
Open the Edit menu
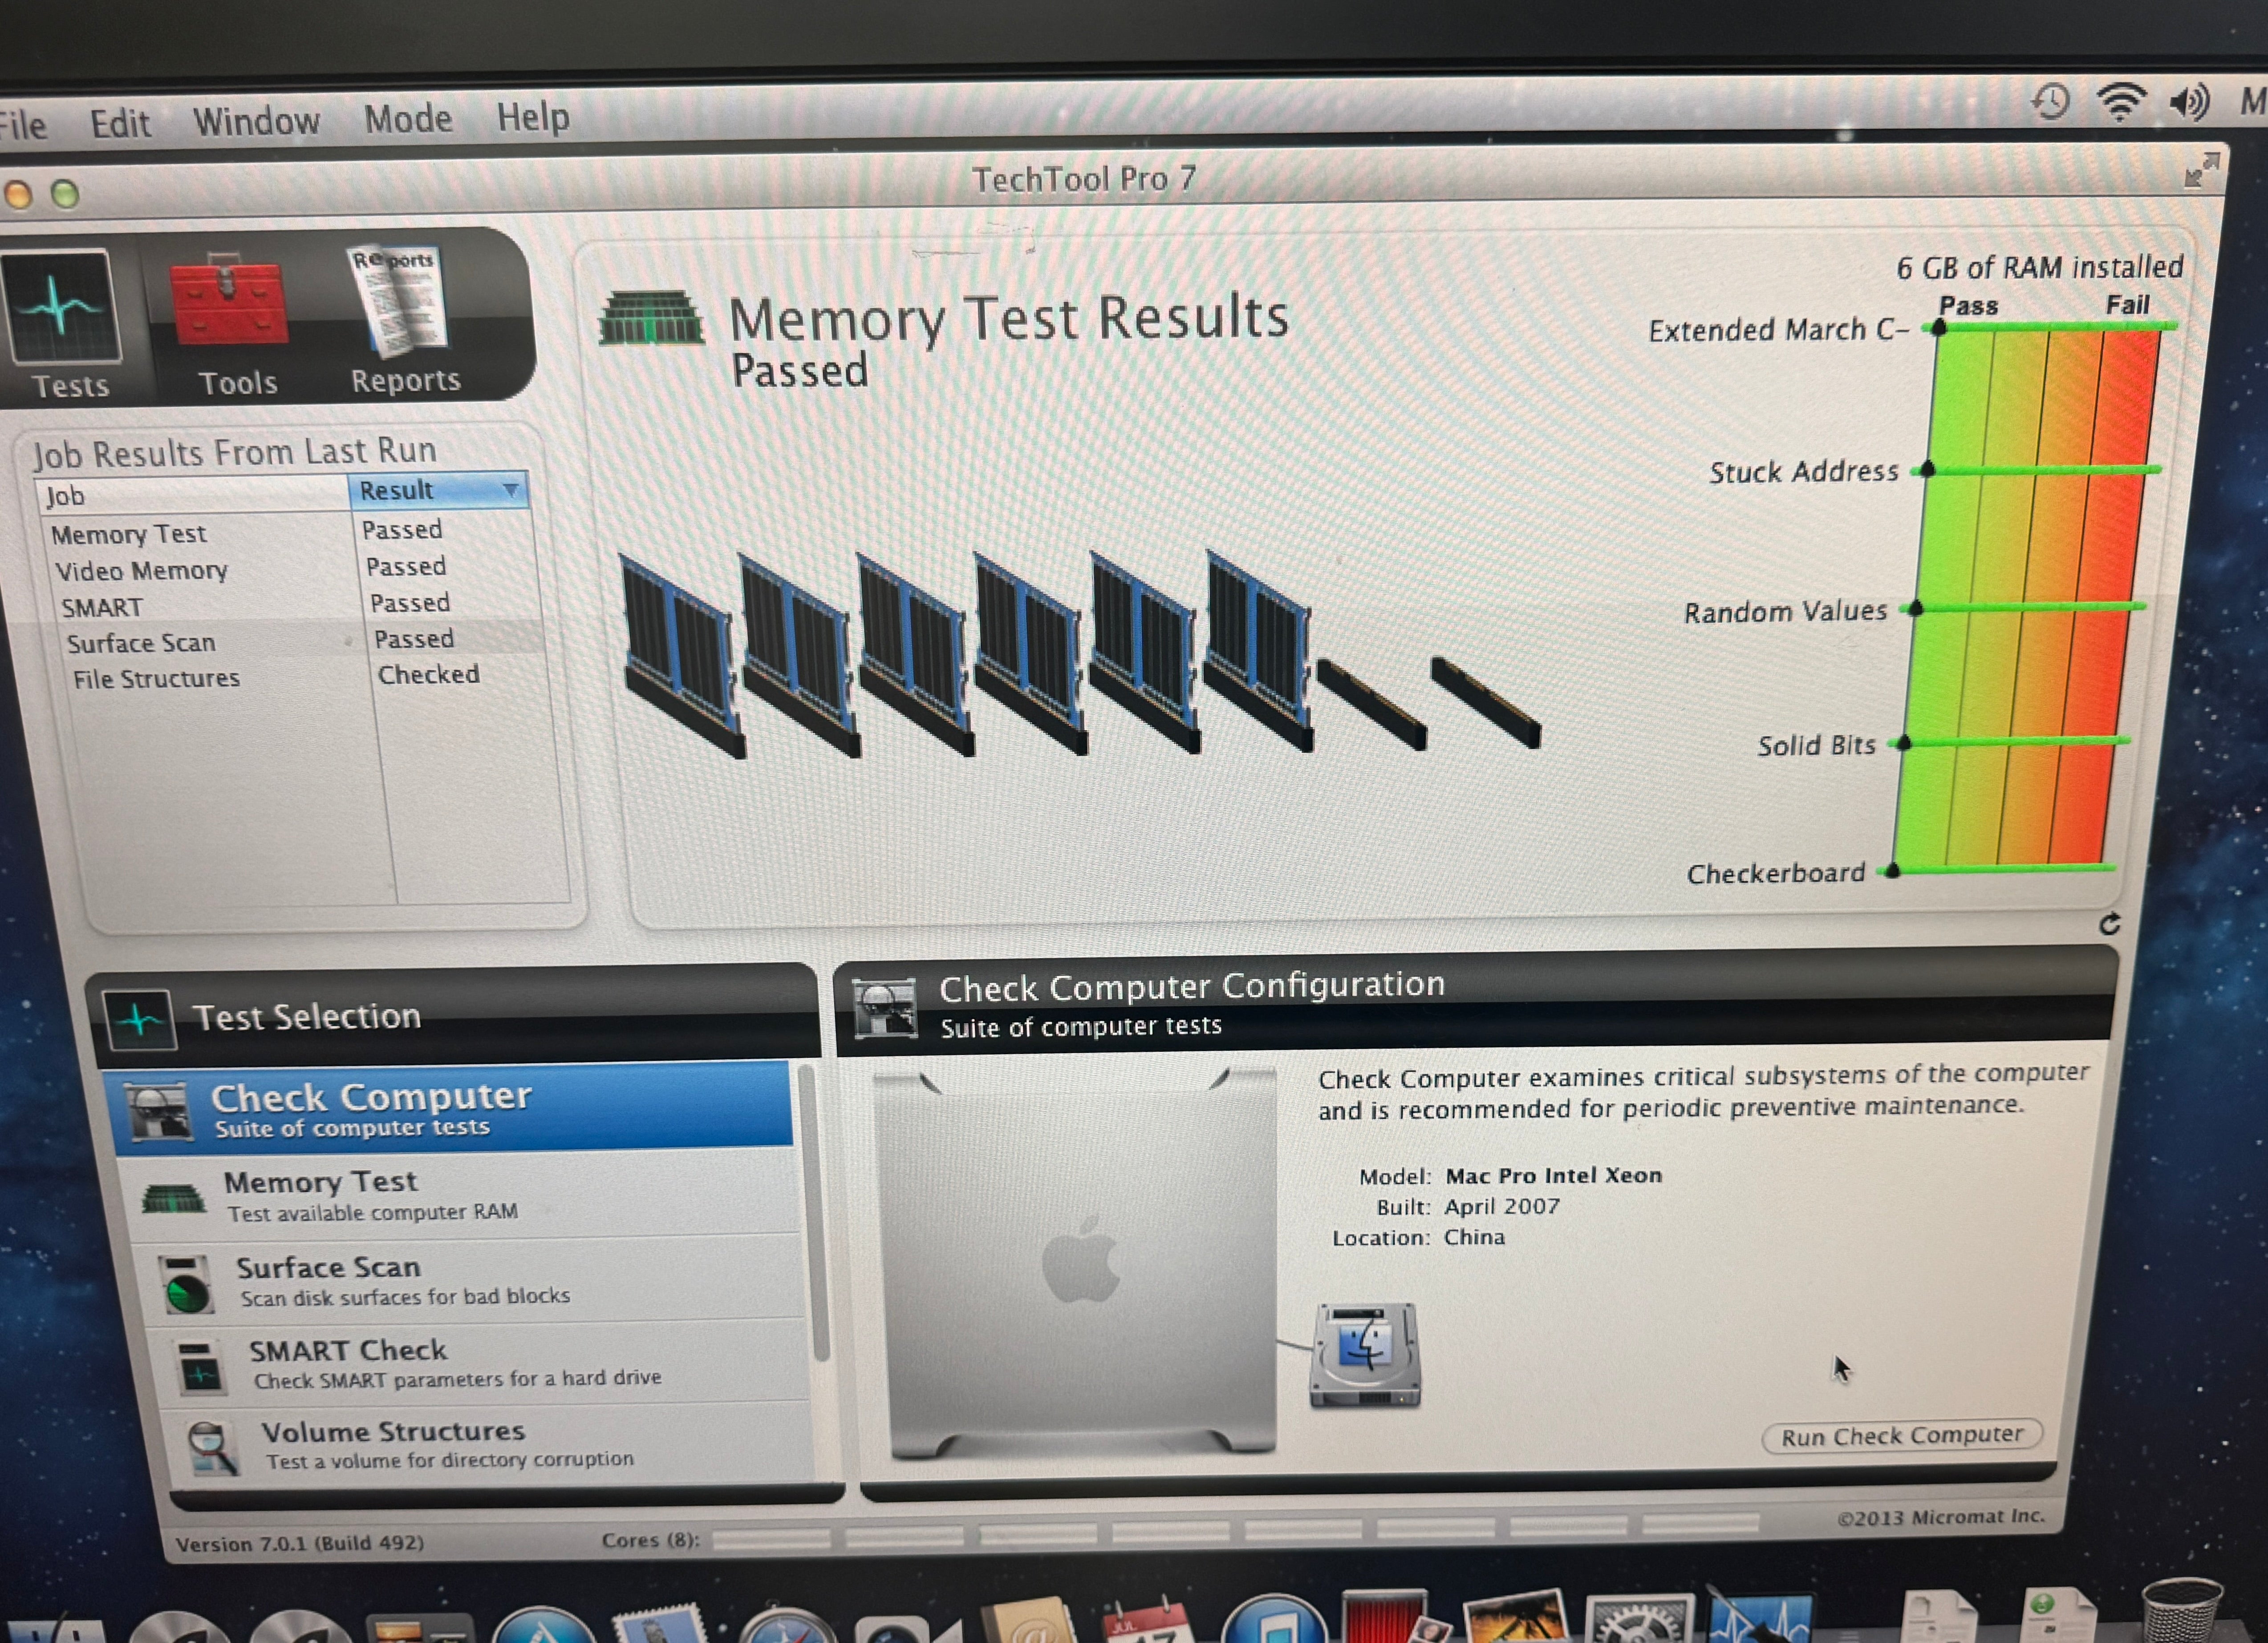[x=120, y=124]
